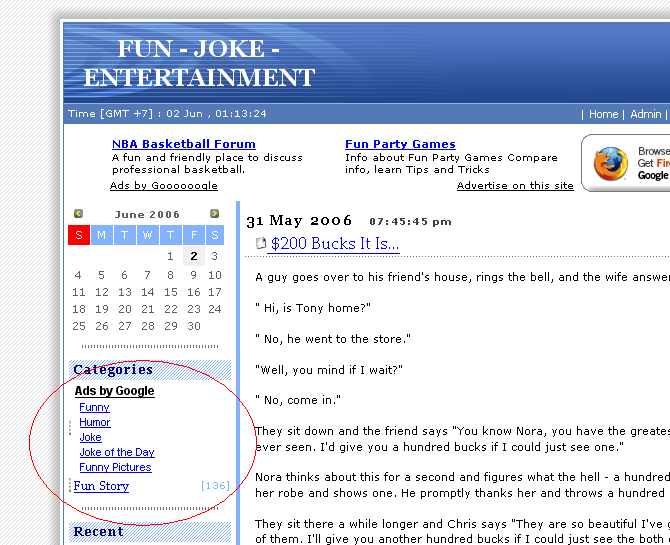Go to previous month in calendar
The image size is (670, 545).
click(x=78, y=213)
